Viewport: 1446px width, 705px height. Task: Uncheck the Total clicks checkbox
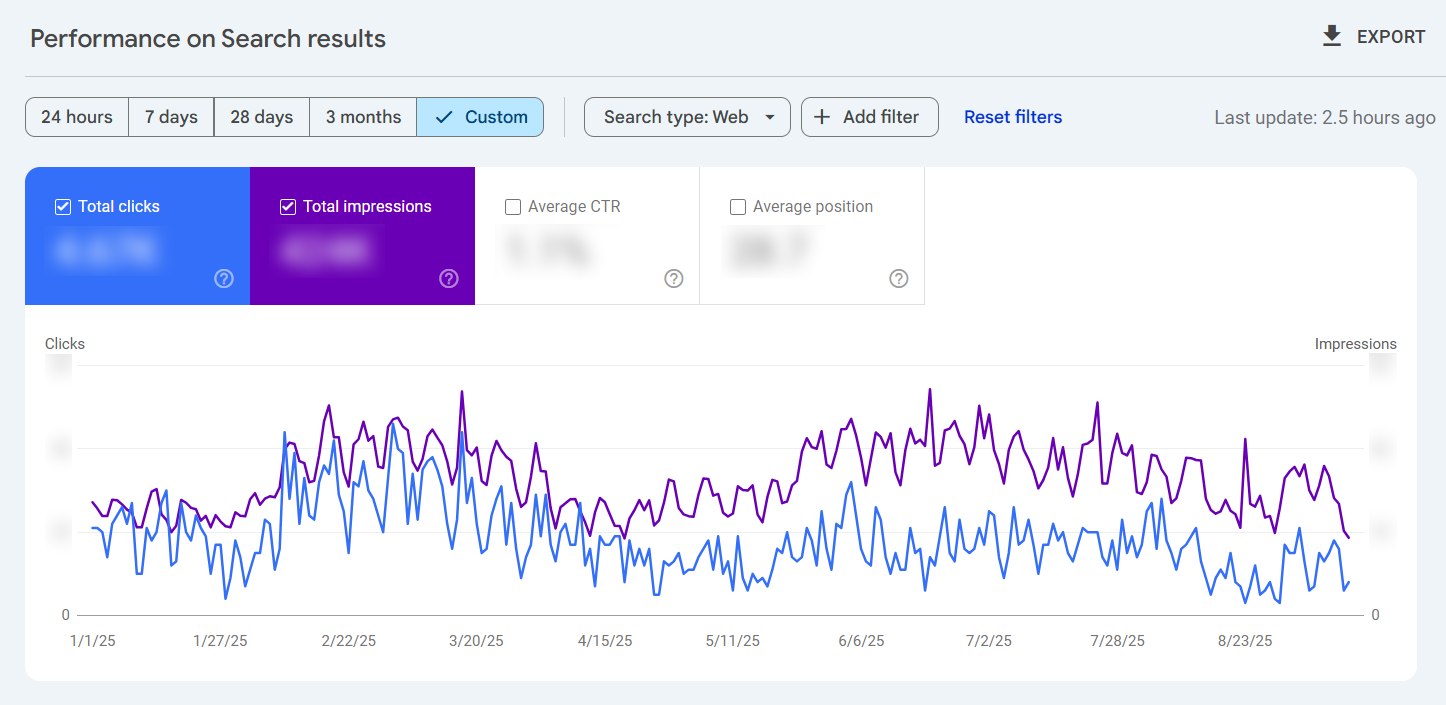click(x=63, y=206)
